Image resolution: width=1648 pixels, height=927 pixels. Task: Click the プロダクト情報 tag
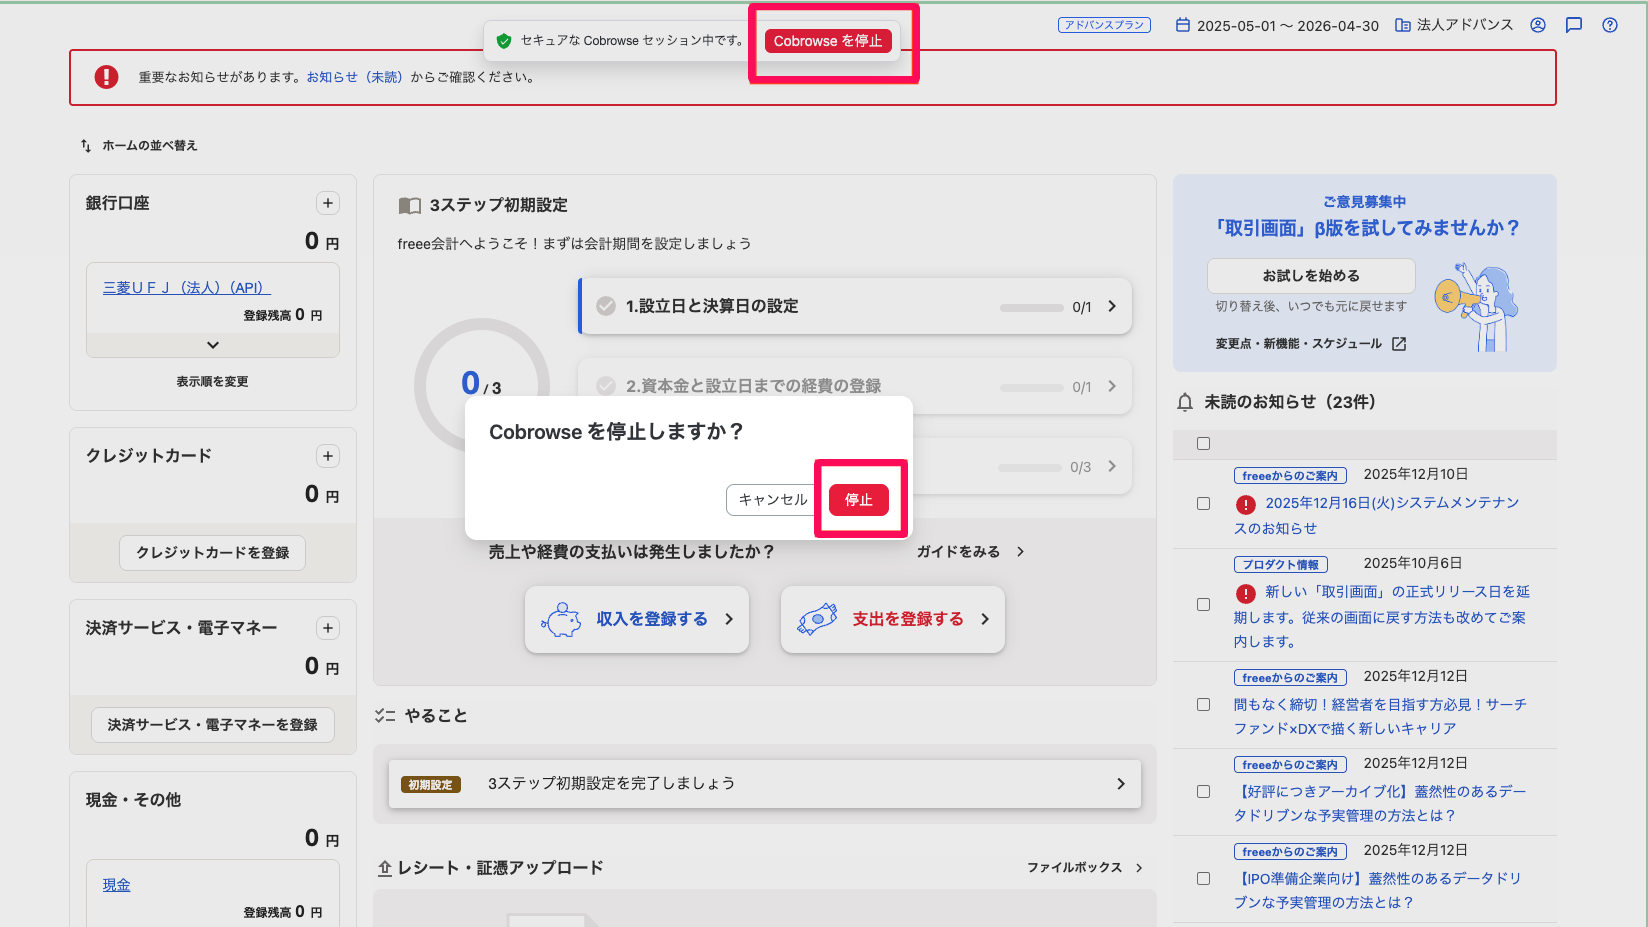(x=1281, y=565)
